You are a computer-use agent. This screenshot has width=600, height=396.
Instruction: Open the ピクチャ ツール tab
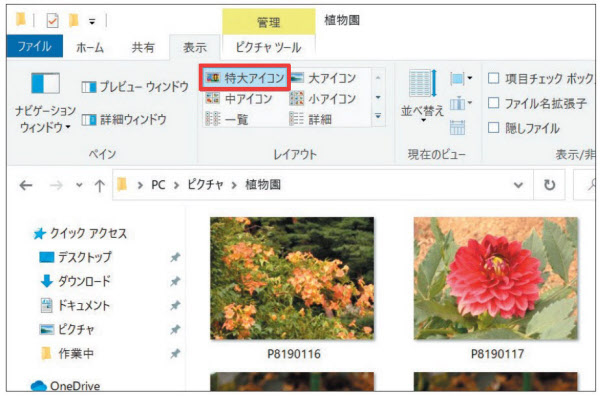(268, 47)
